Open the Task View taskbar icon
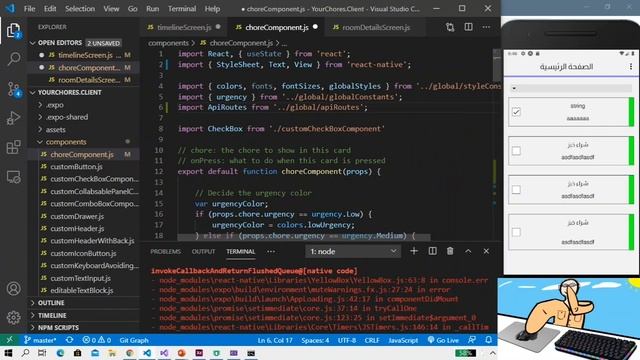 [x=42, y=353]
